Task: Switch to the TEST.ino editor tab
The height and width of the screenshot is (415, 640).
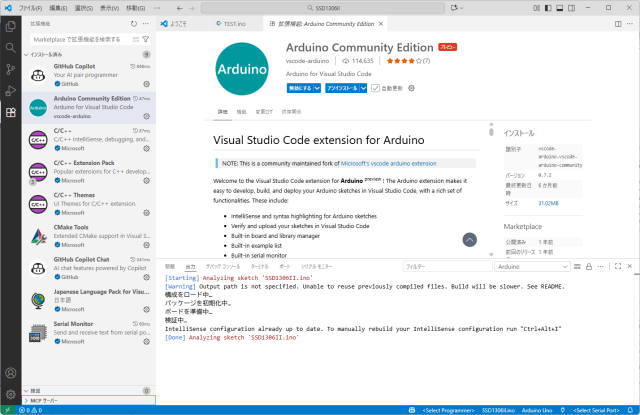Action: (238, 23)
